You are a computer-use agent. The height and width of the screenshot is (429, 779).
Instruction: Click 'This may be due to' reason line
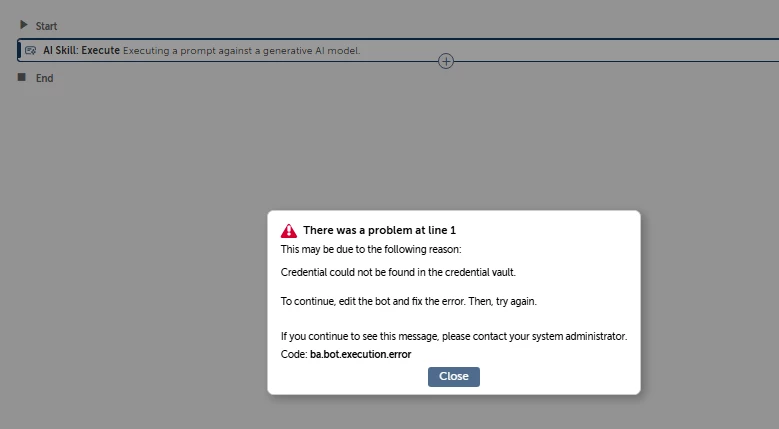[371, 249]
